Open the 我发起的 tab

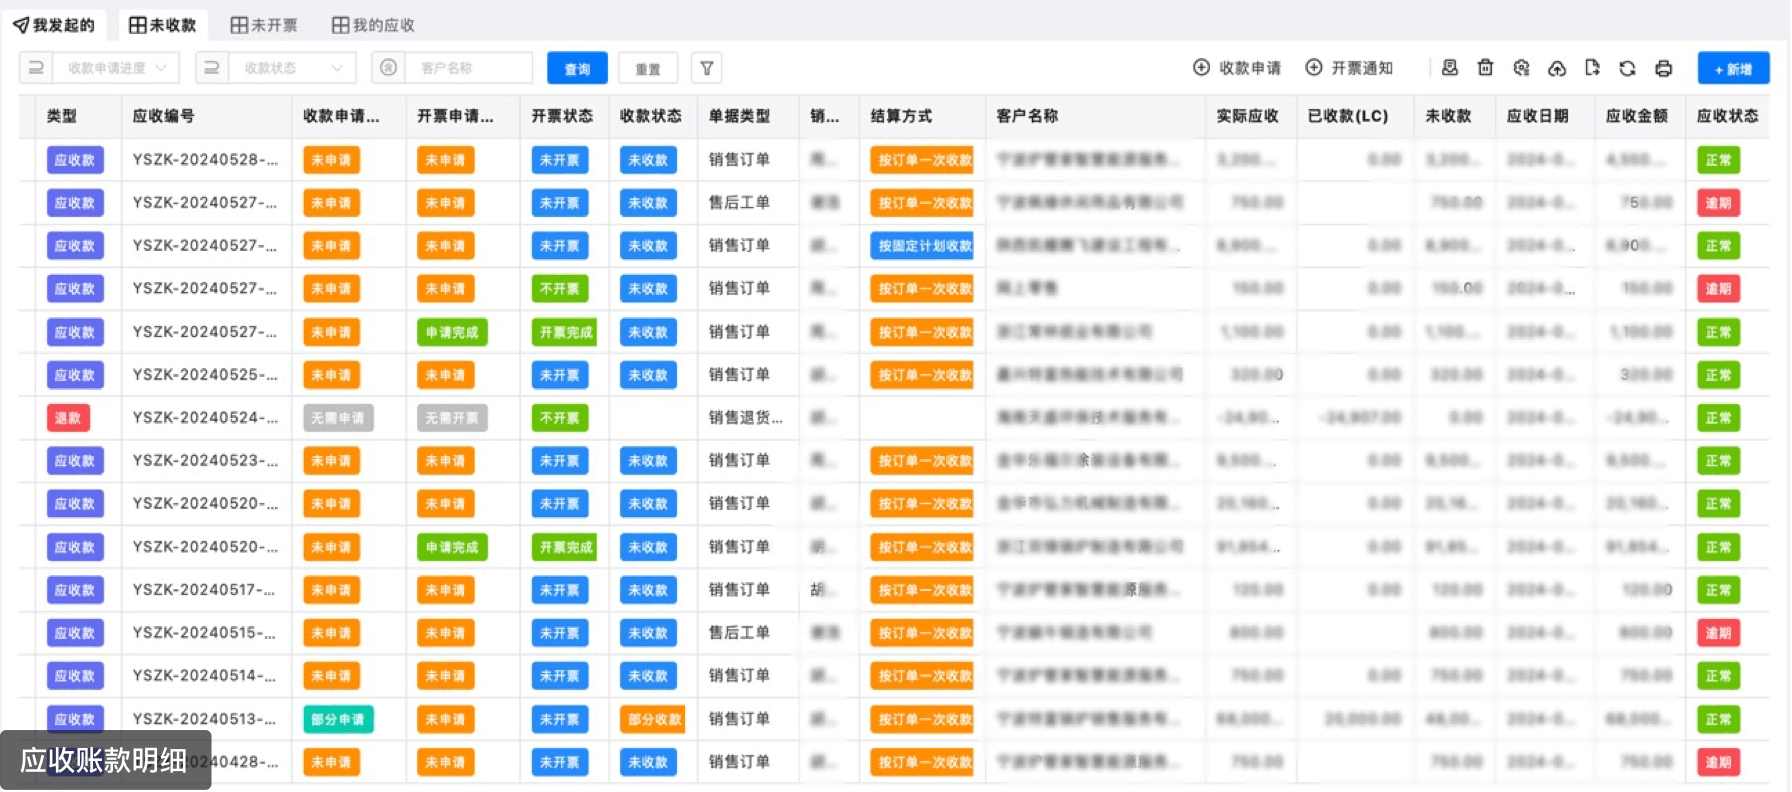(x=54, y=25)
